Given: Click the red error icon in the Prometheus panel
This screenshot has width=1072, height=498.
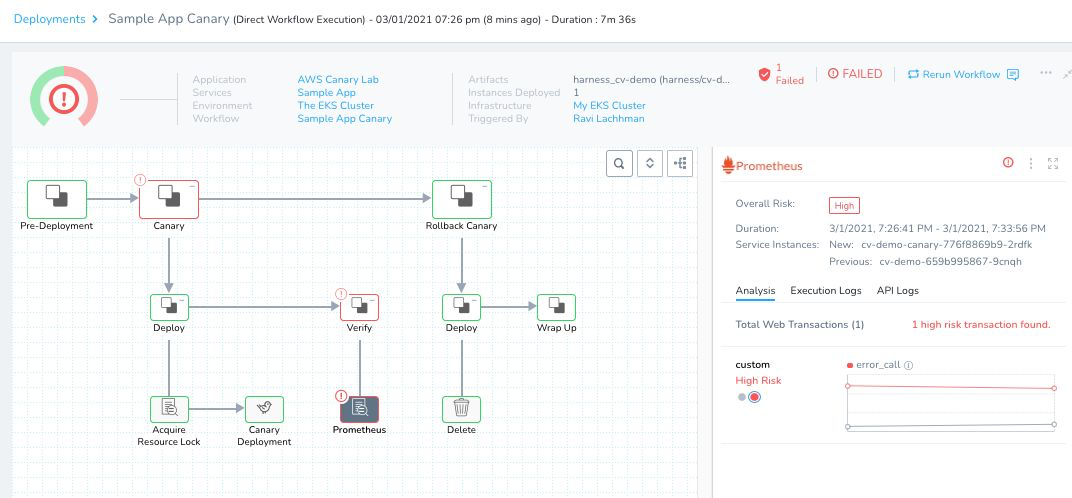Looking at the screenshot, I should [x=1008, y=163].
